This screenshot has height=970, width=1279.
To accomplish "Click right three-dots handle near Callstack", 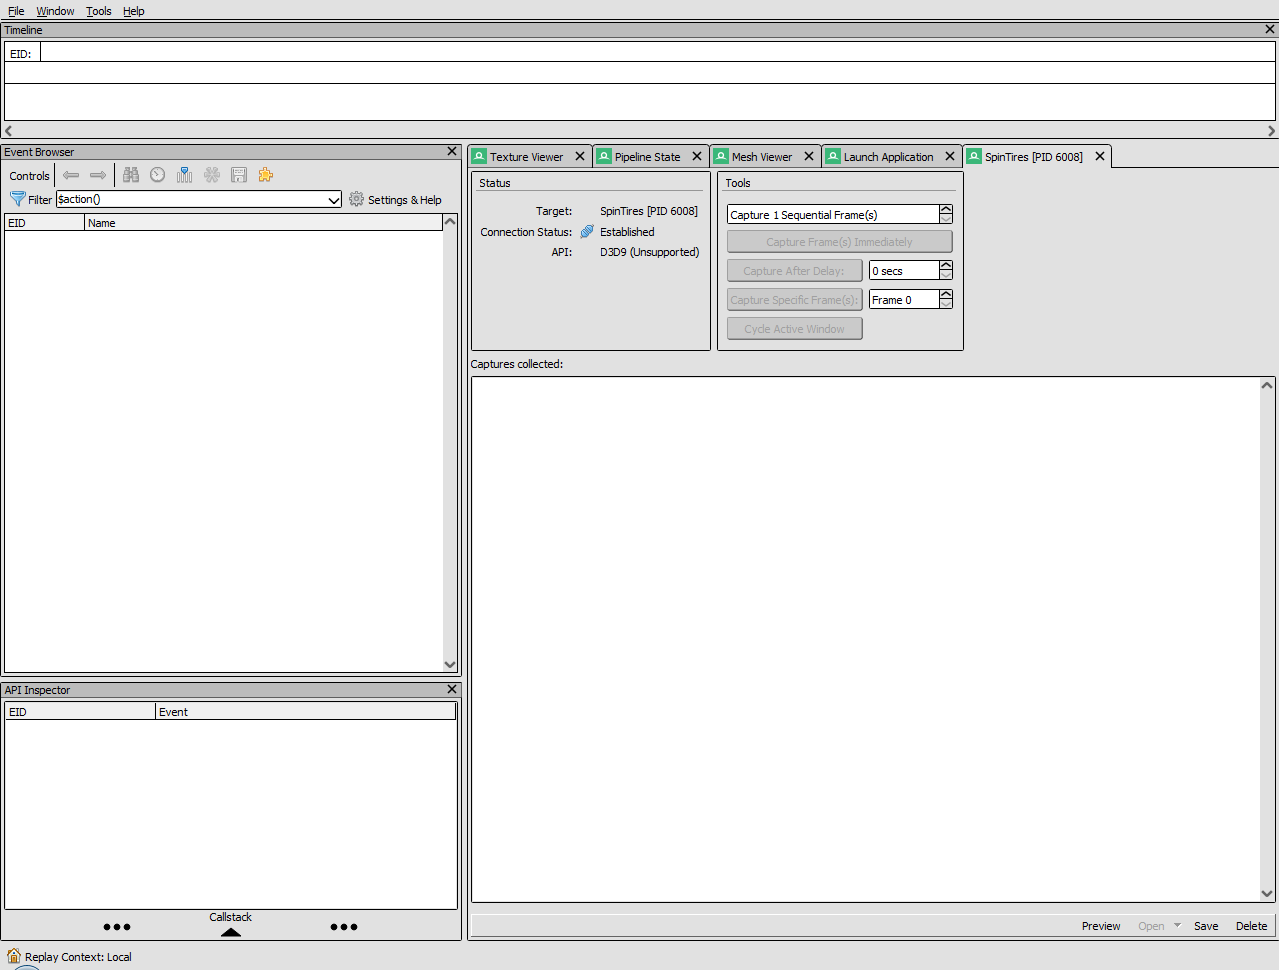I will 344,927.
